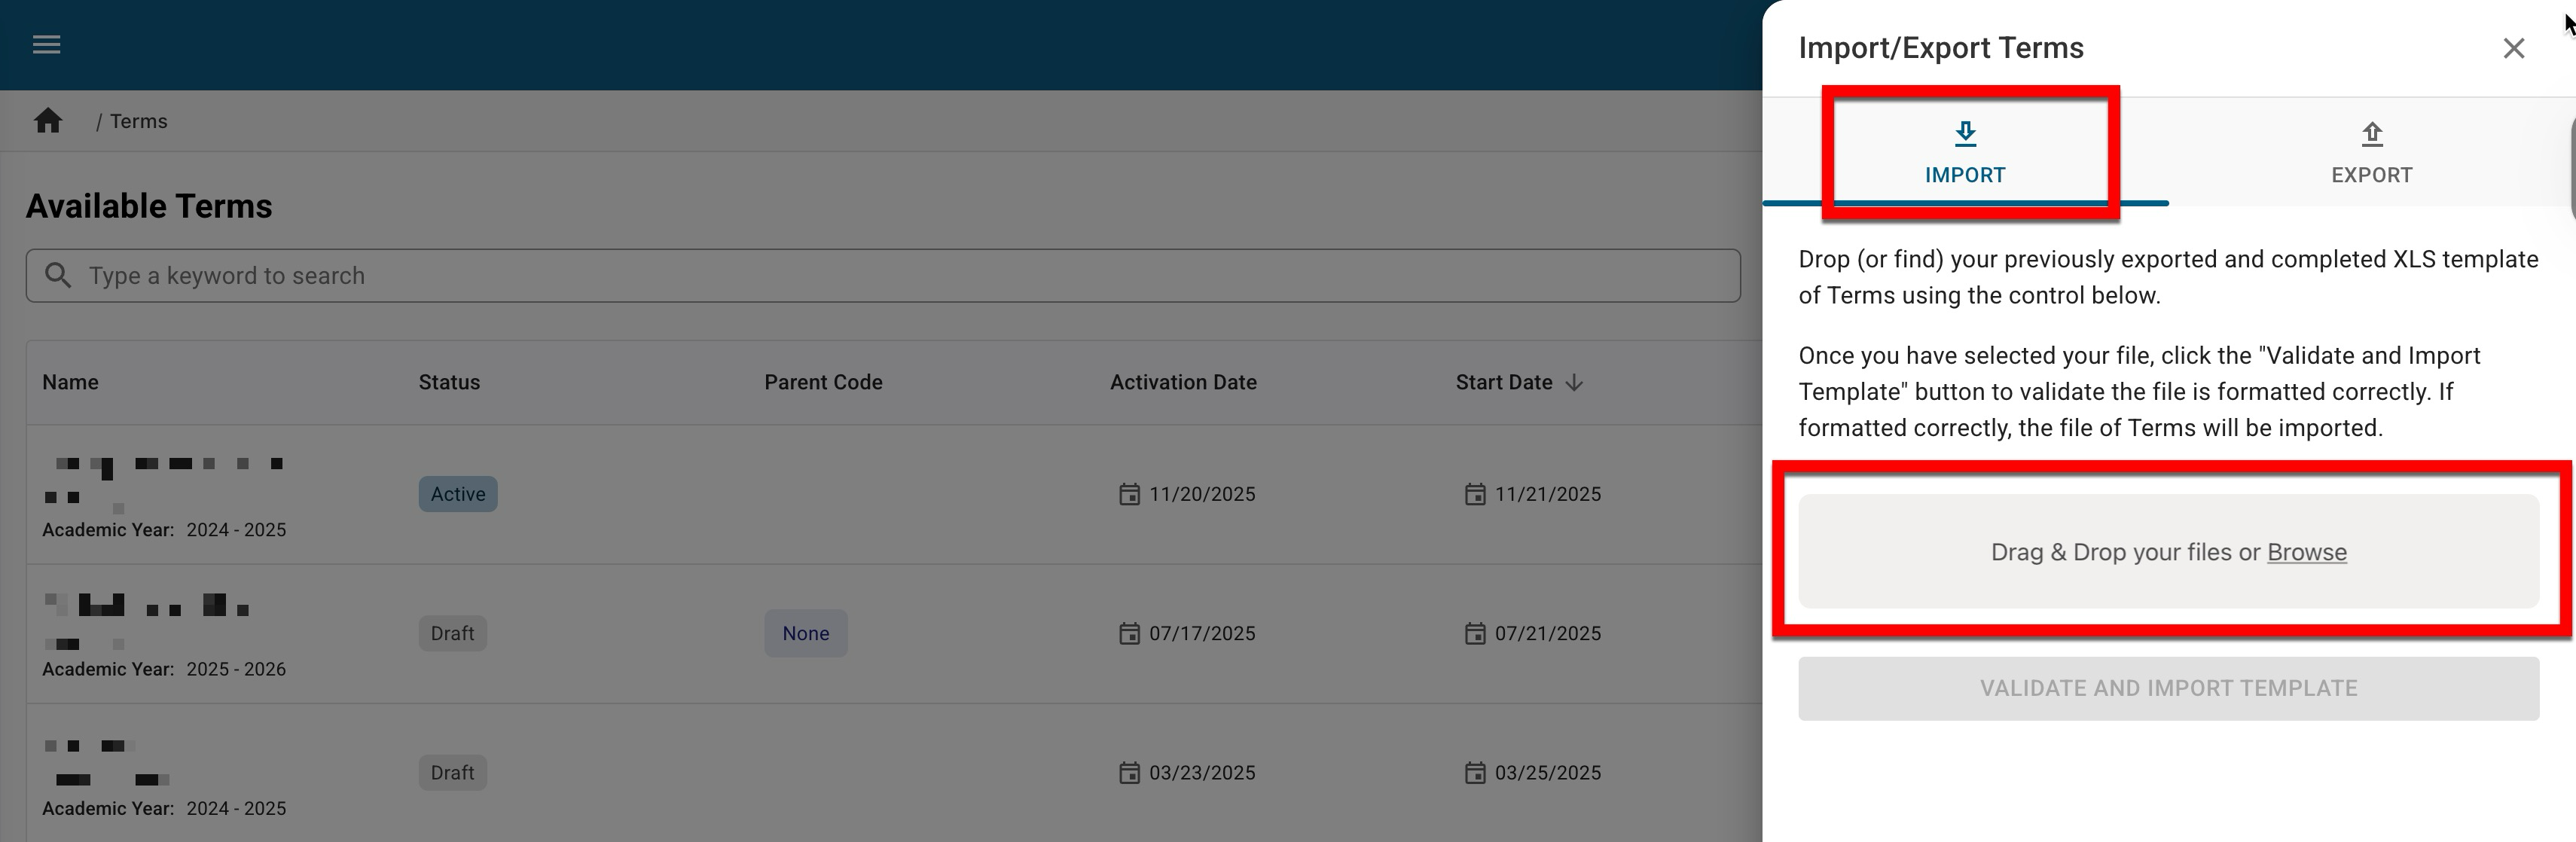Open the hamburger navigation menu
Viewport: 2576px width, 842px height.
[x=47, y=45]
